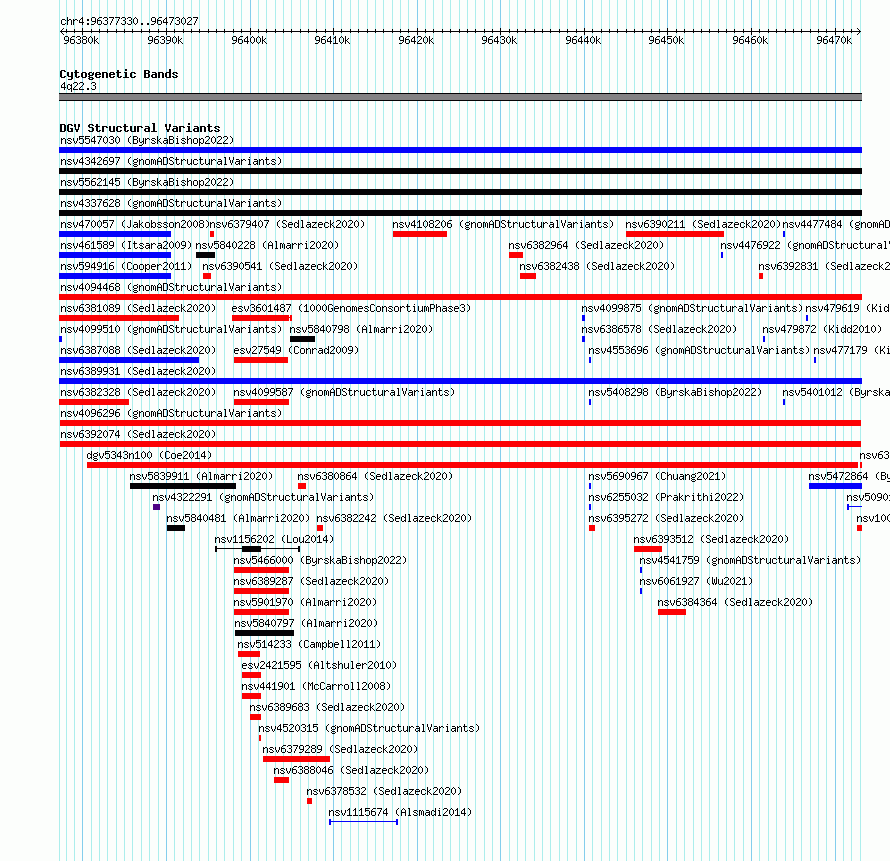The width and height of the screenshot is (890, 861).
Task: Click the nsv6381089 (Sedlazeck2020) red bar
Action: pos(119,318)
